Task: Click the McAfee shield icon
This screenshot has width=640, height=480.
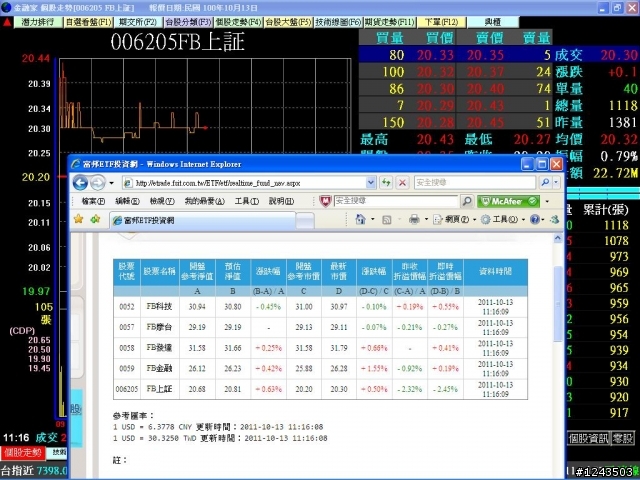Action: point(325,201)
